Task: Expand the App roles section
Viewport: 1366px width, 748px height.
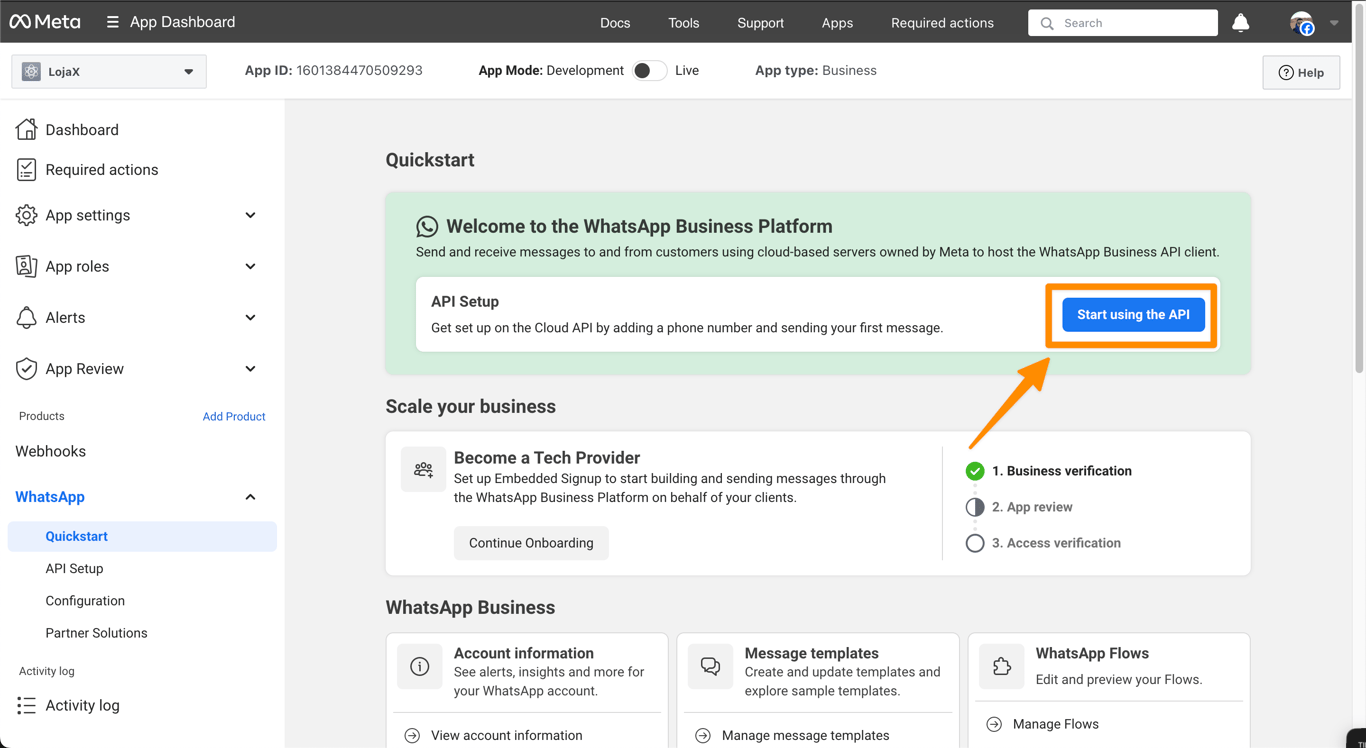Action: click(250, 266)
